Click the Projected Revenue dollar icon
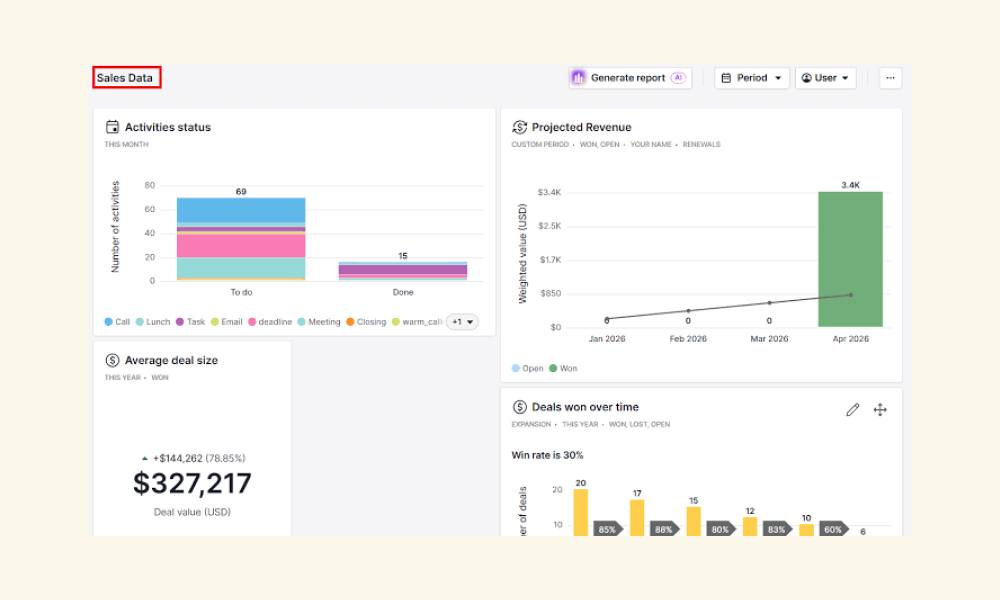This screenshot has width=1000, height=600. [519, 127]
